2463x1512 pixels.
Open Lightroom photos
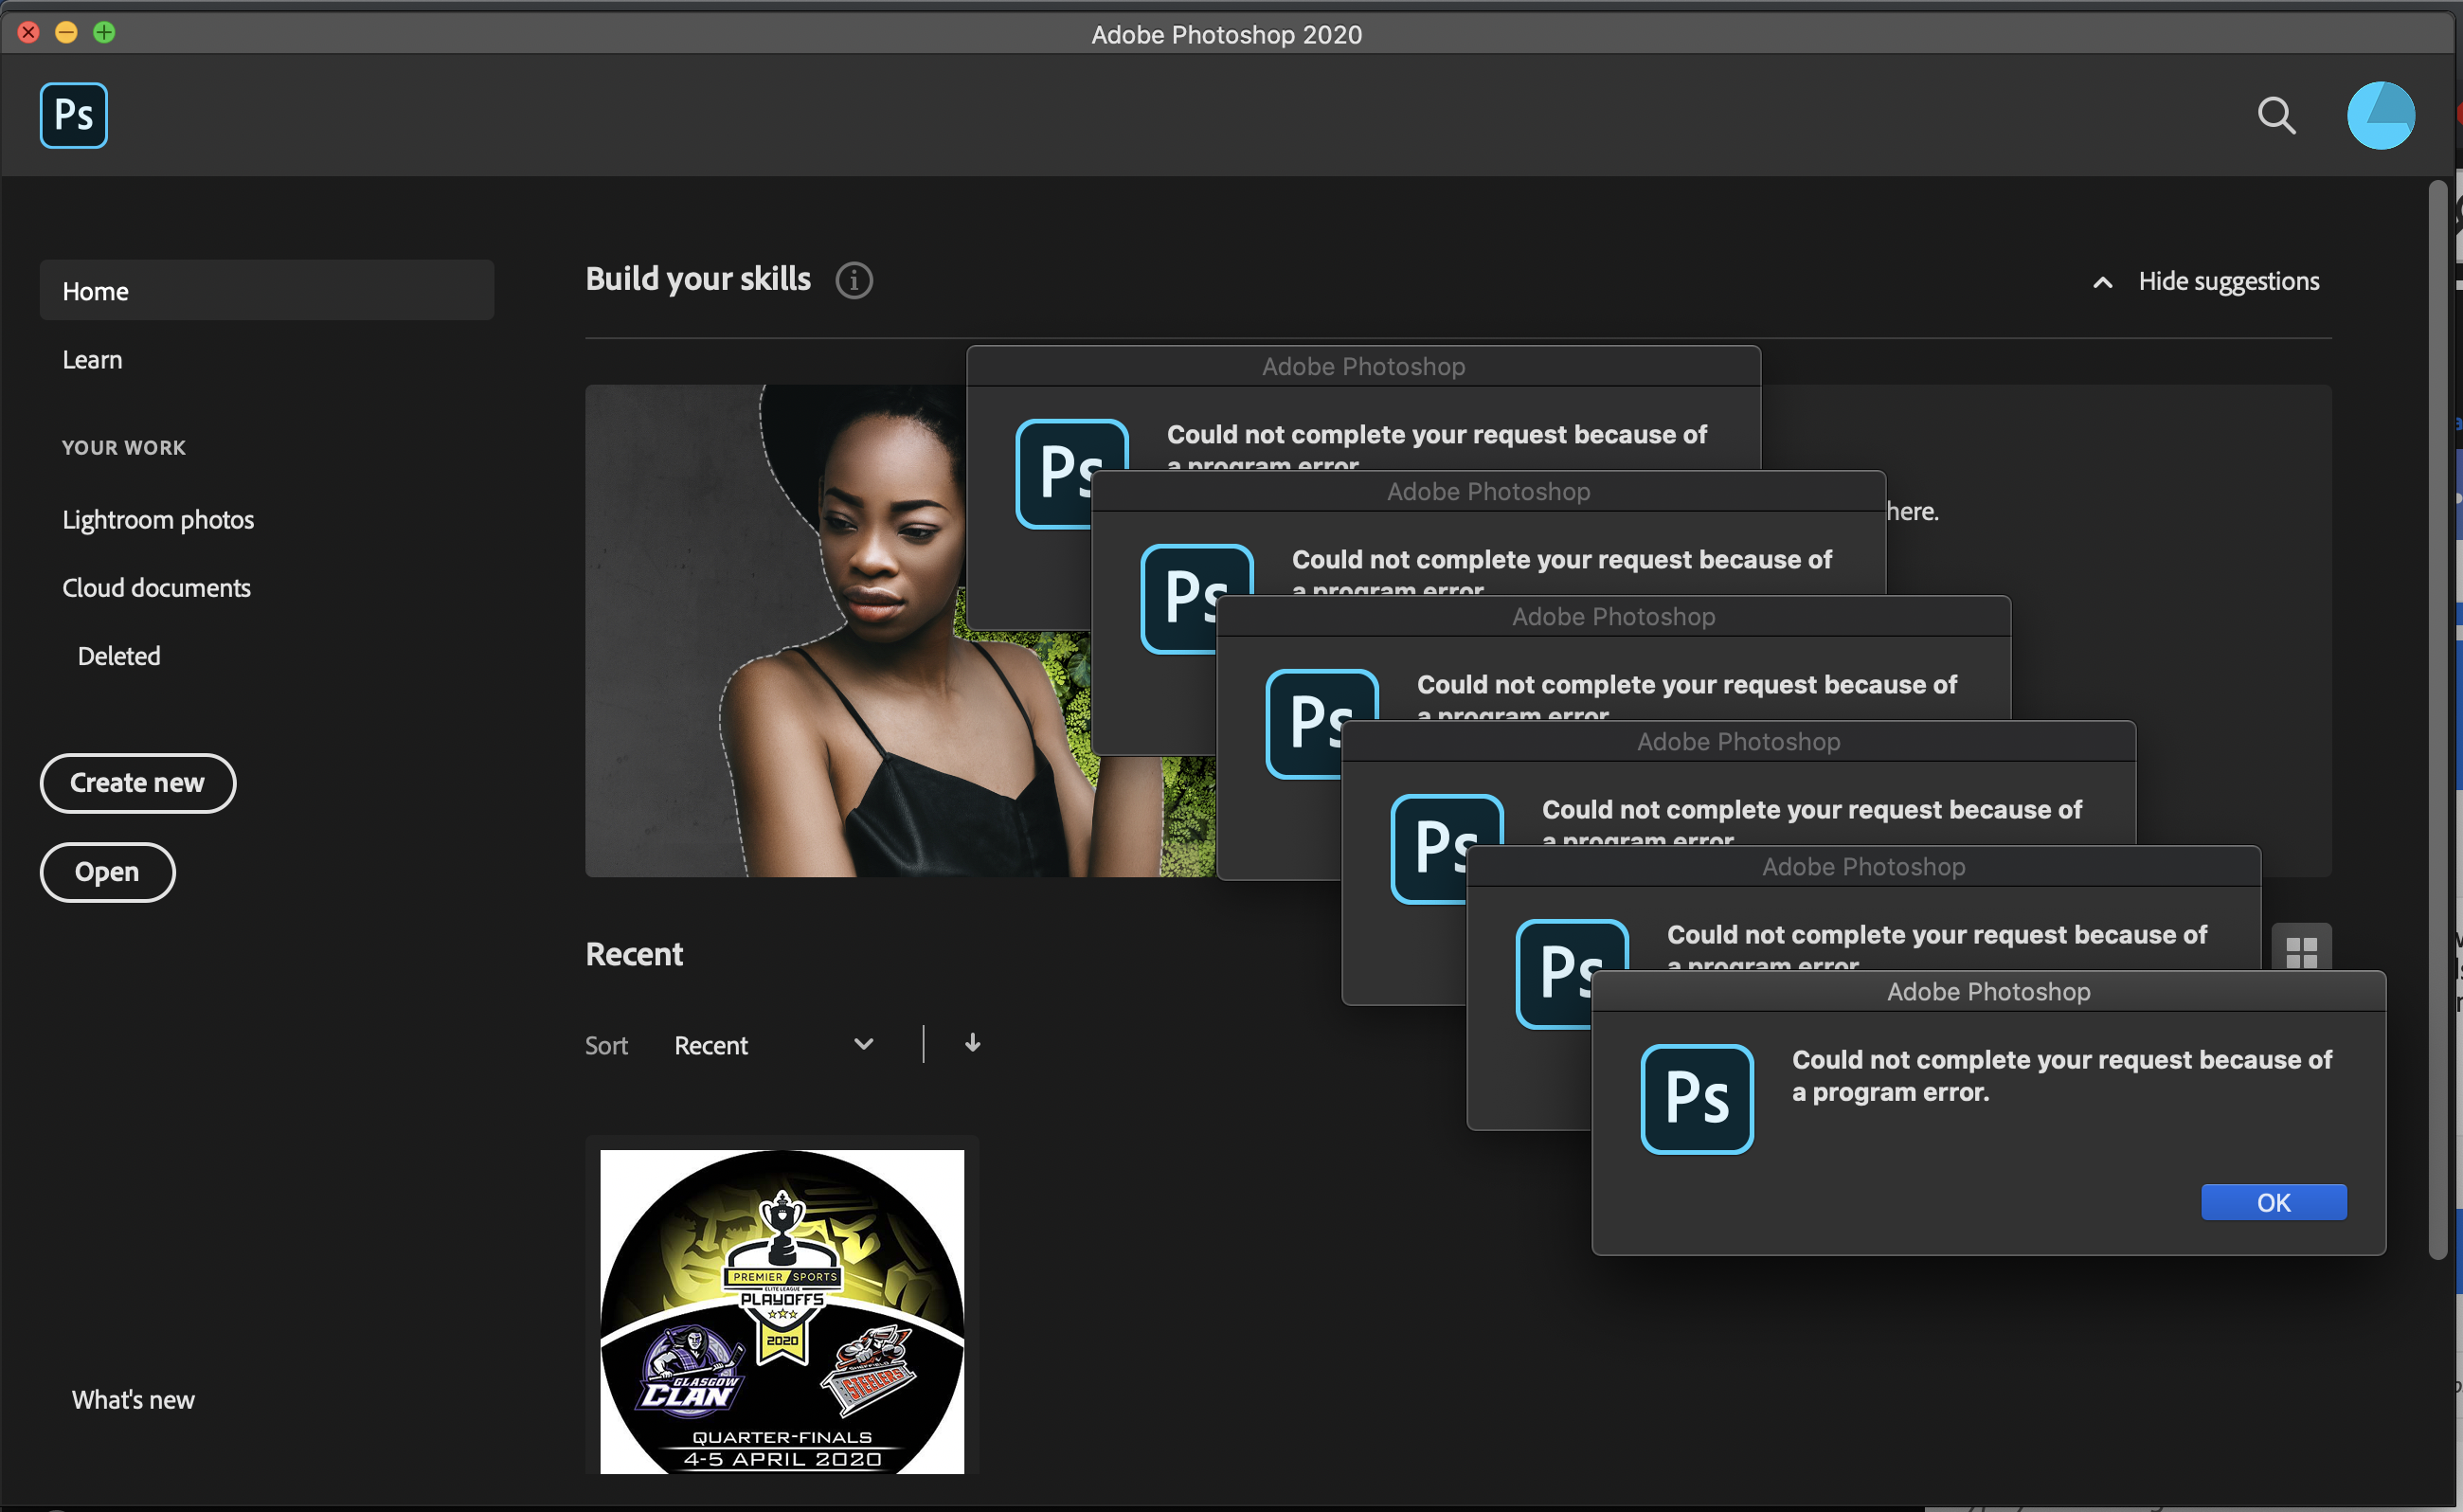pyautogui.click(x=157, y=519)
